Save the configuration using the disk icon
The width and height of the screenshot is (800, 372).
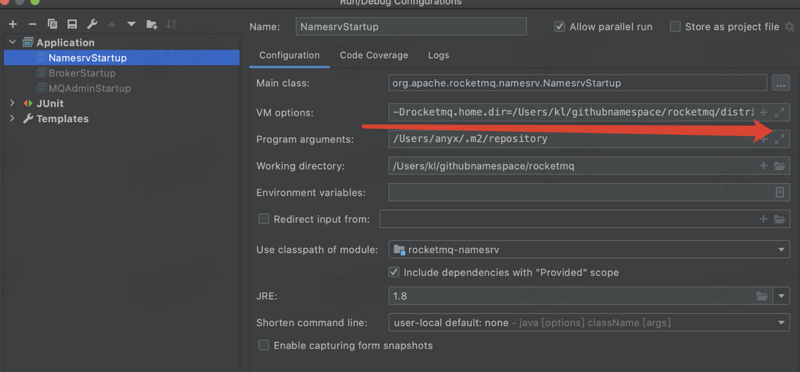point(72,24)
